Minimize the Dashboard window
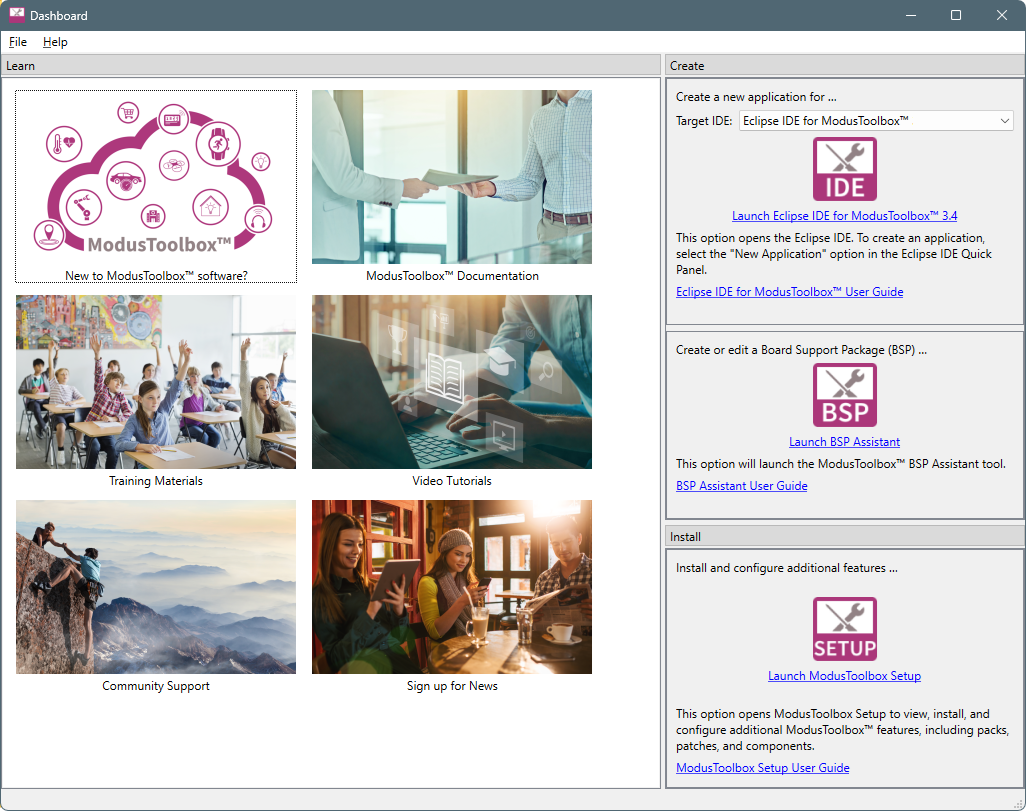This screenshot has width=1026, height=811. pyautogui.click(x=910, y=15)
